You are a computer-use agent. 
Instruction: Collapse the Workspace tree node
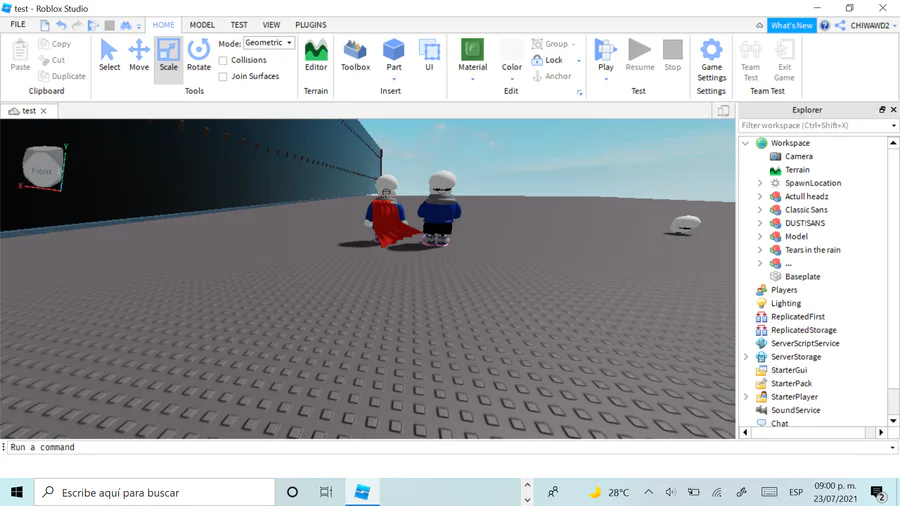coord(746,143)
